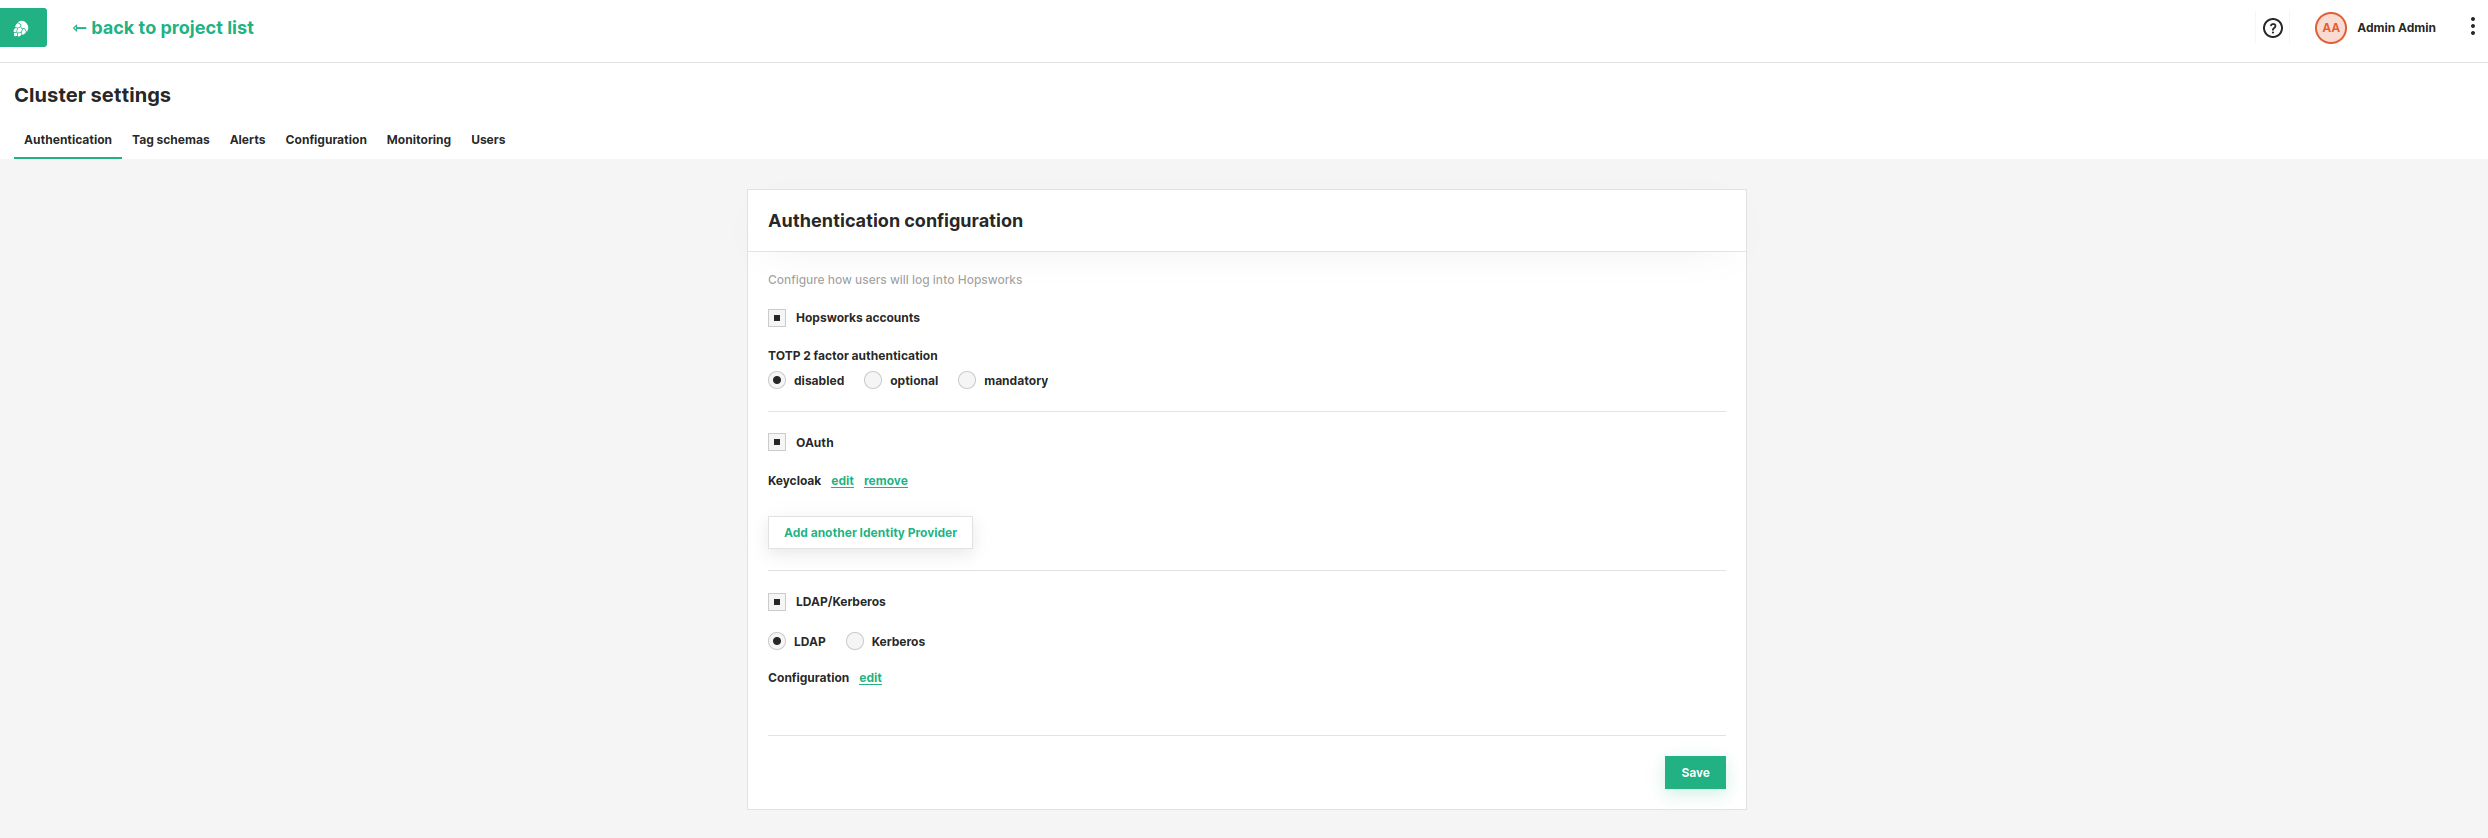This screenshot has height=838, width=2488.
Task: Open the Tag schemas tab
Action: pyautogui.click(x=171, y=140)
